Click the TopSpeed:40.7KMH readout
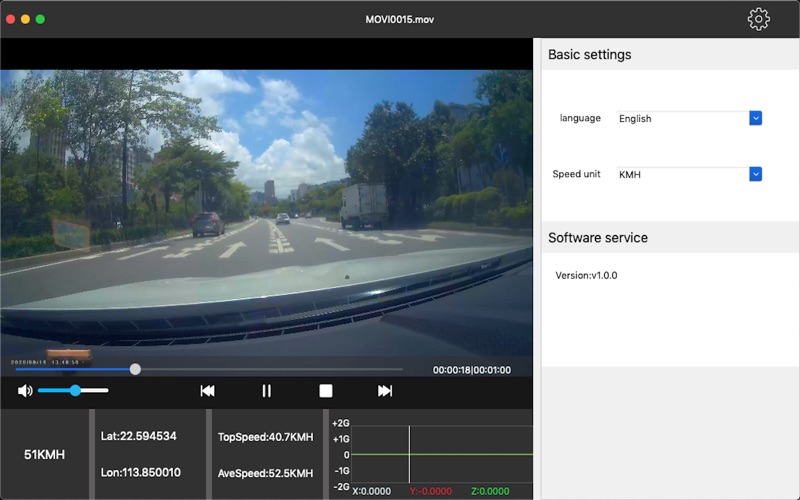 [x=265, y=437]
